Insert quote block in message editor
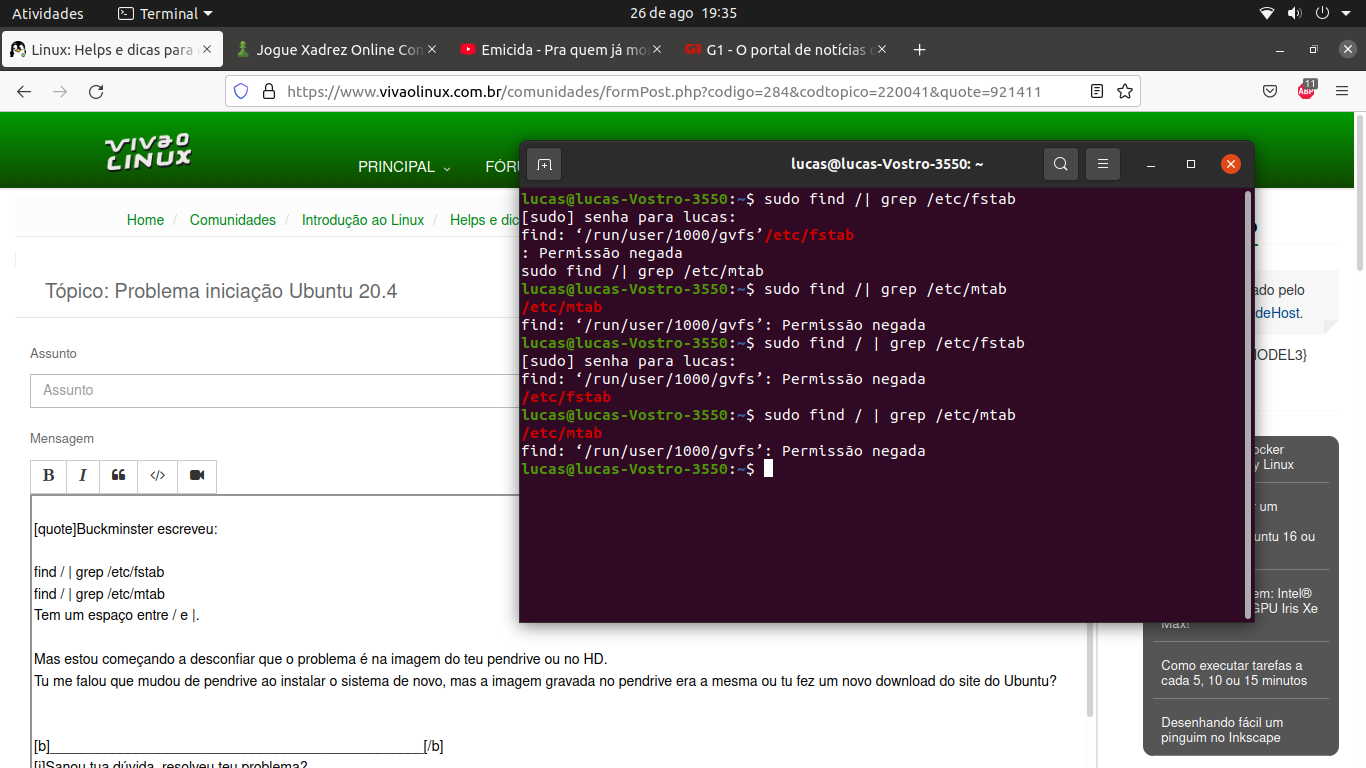Screen dimensions: 1366x768 pos(119,476)
